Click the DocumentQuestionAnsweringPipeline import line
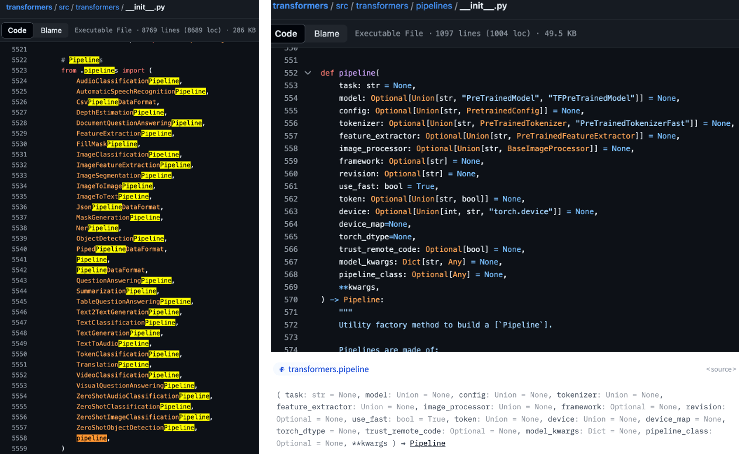Image resolution: width=739 pixels, height=454 pixels. pos(140,123)
